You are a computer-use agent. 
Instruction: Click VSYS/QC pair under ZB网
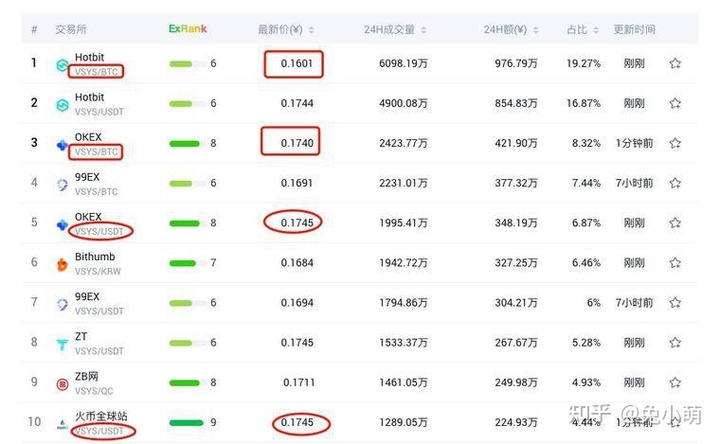pos(94,391)
